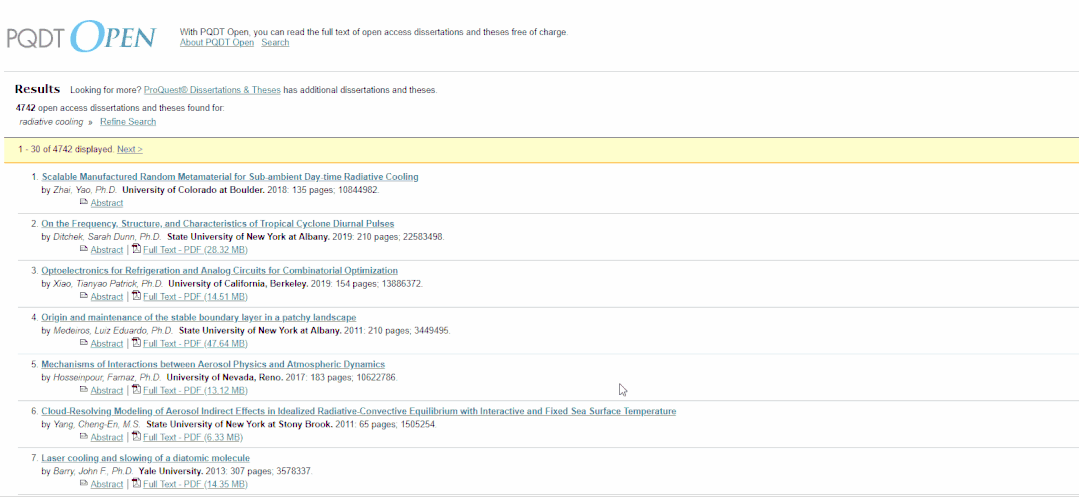This screenshot has height=497, width=1079.
Task: View Abstract for the Optoelectronics for Refrigeration result
Action: tap(106, 297)
